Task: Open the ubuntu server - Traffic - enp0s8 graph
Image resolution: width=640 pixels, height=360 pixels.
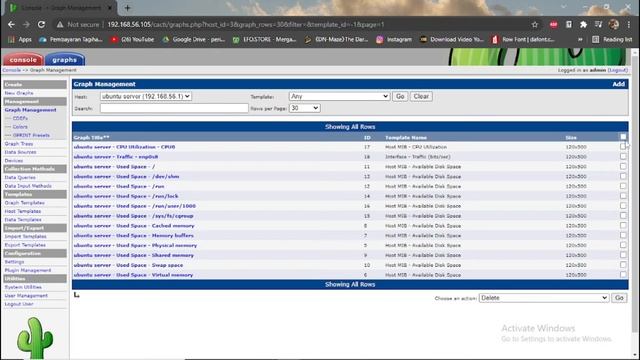Action: click(116, 157)
